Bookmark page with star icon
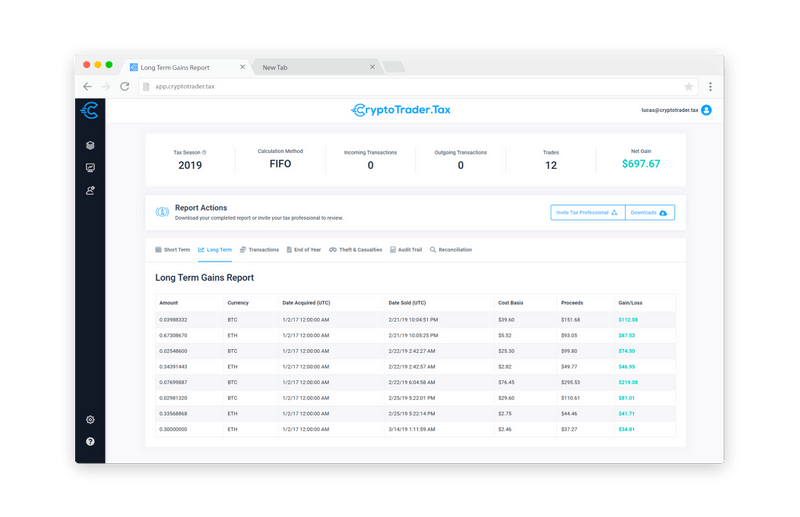Screen dimensions: 800x517 [x=688, y=87]
